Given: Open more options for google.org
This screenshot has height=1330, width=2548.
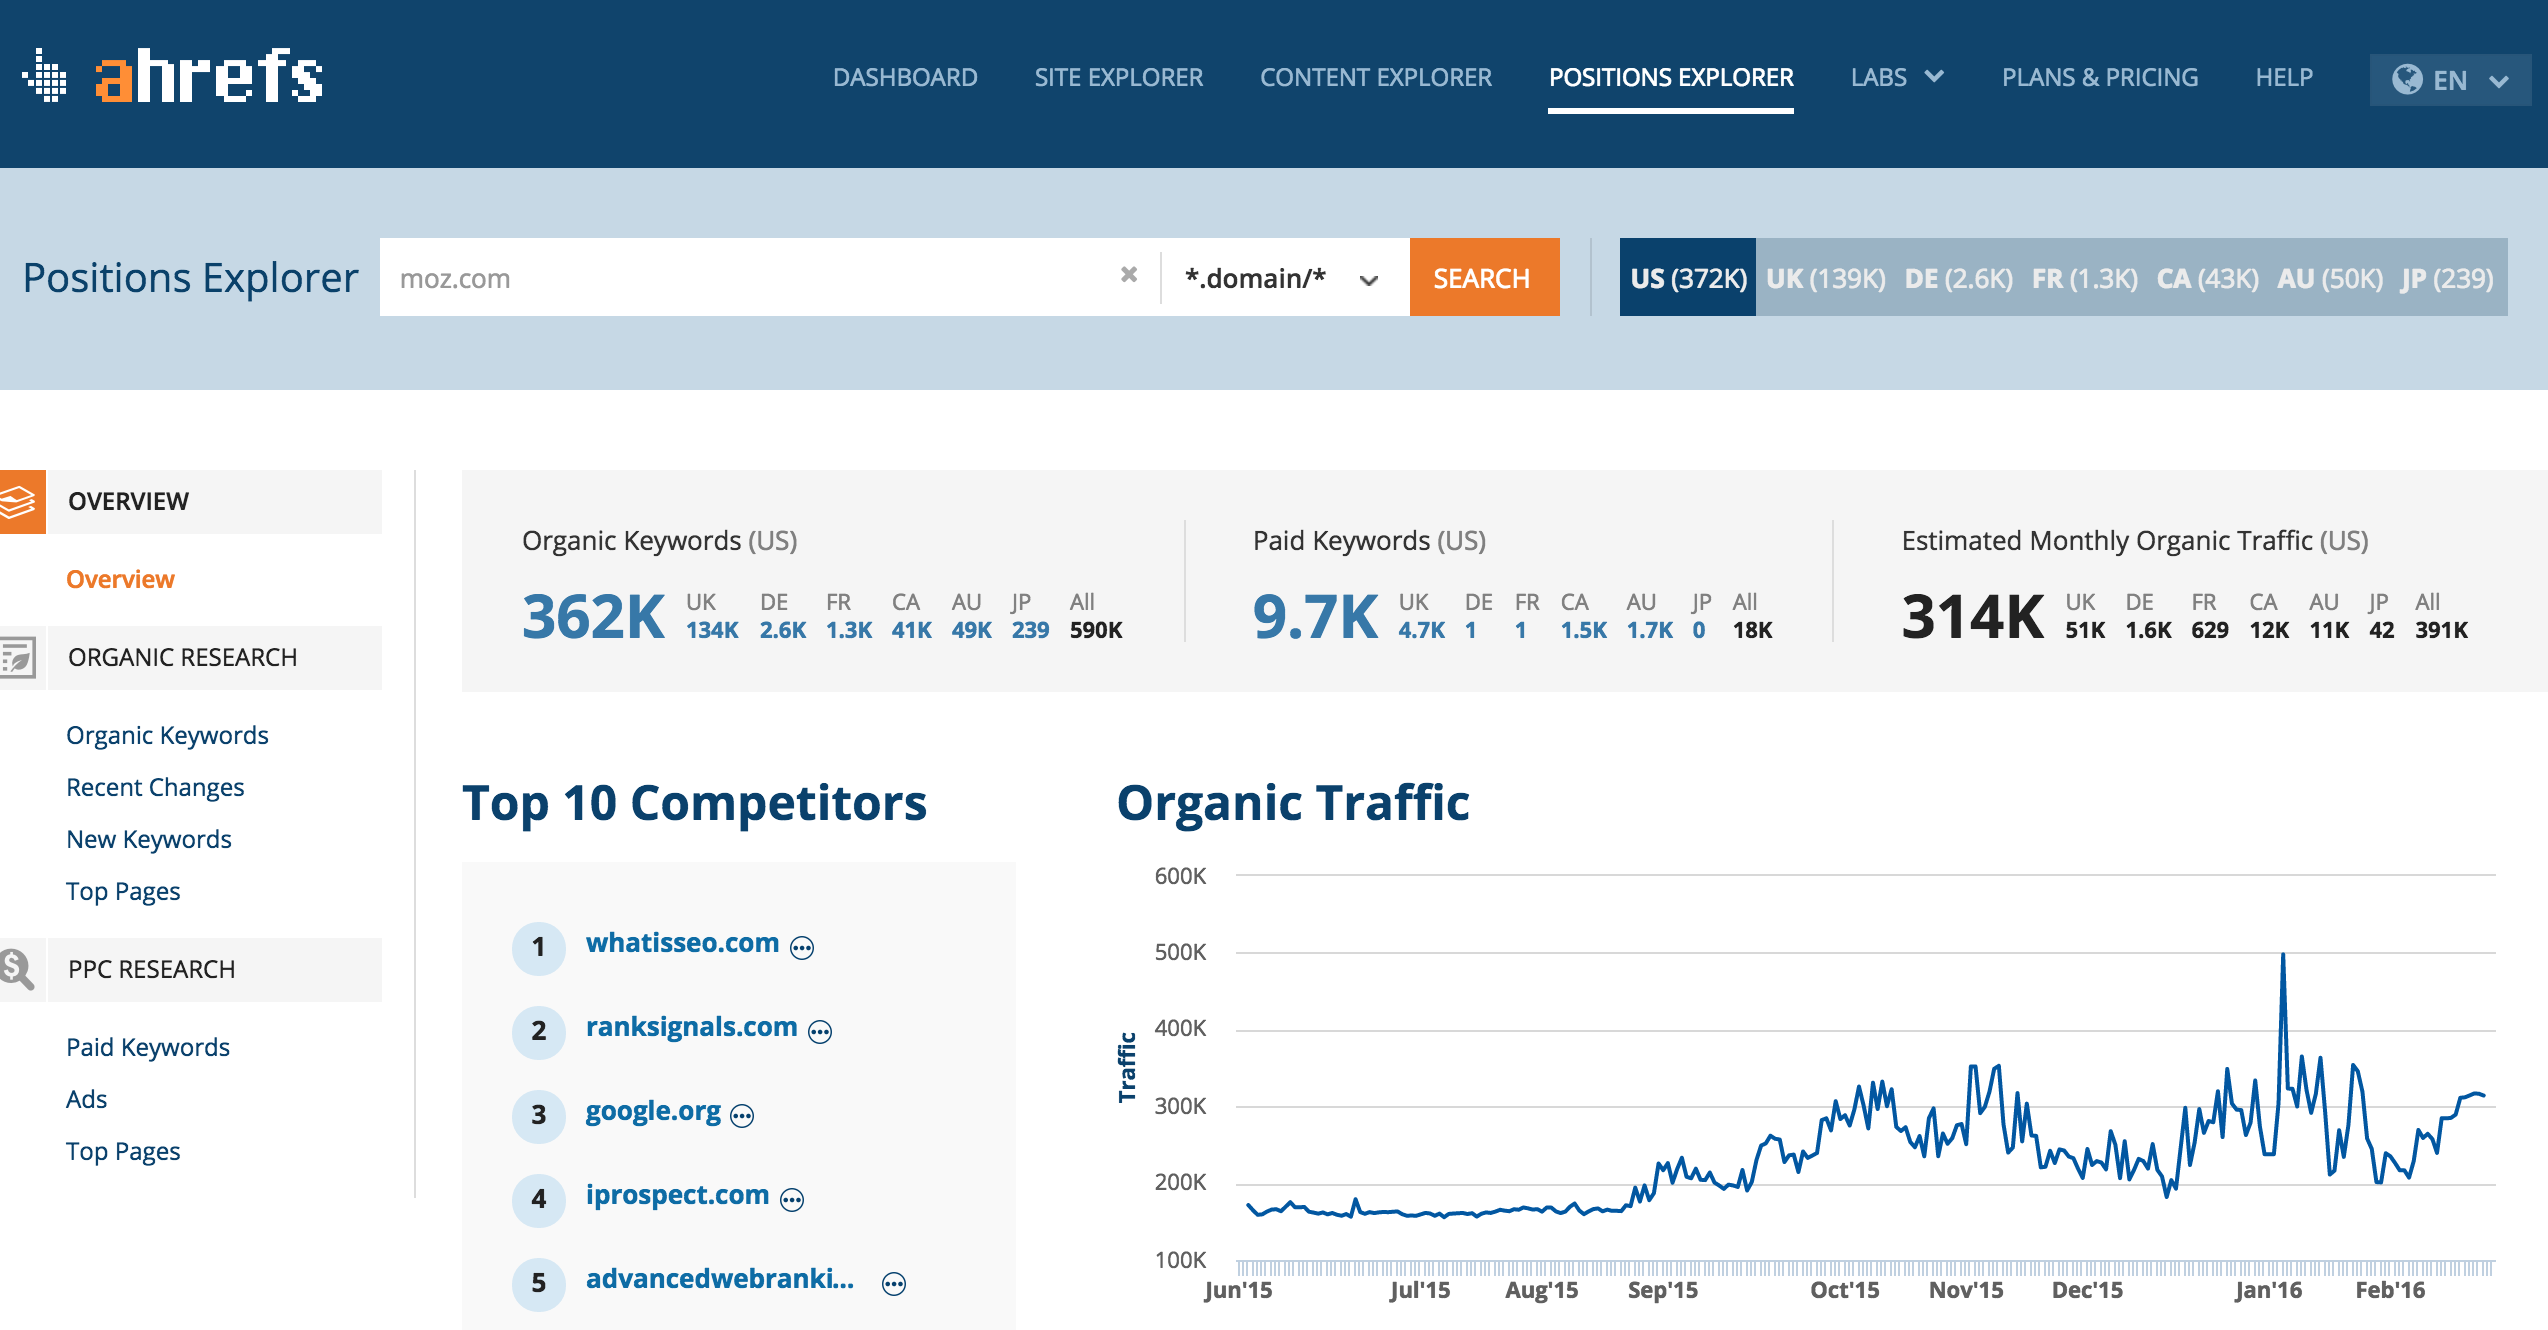Looking at the screenshot, I should [742, 1115].
